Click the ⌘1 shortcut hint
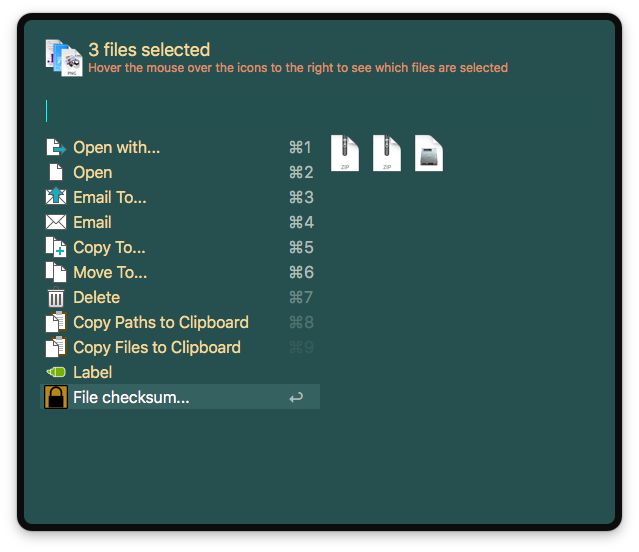This screenshot has width=639, height=552. [x=300, y=148]
